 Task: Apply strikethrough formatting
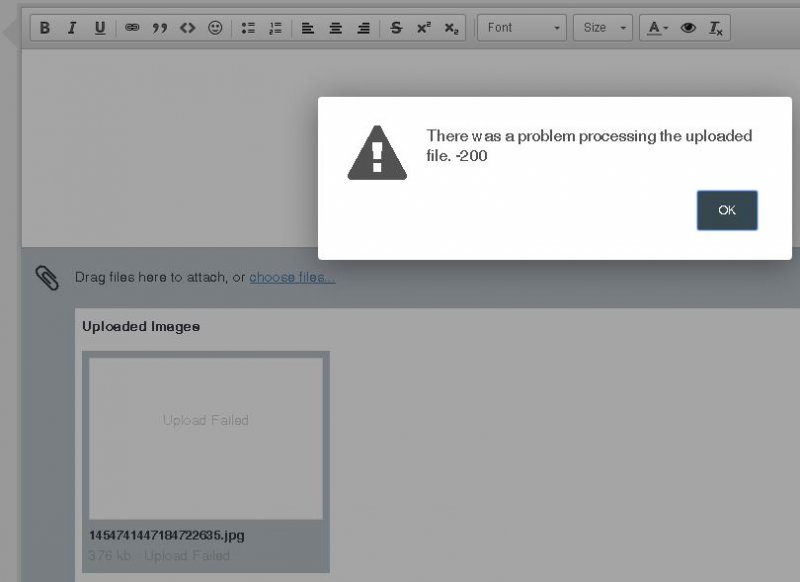click(396, 28)
